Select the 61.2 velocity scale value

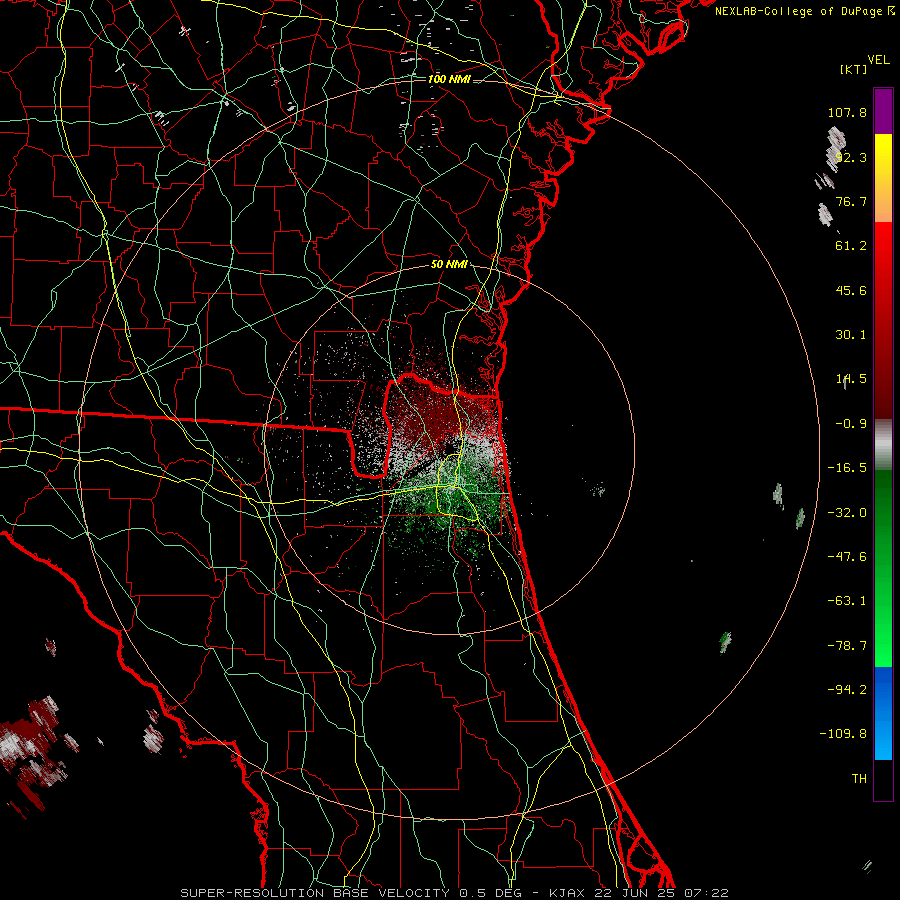coord(851,246)
